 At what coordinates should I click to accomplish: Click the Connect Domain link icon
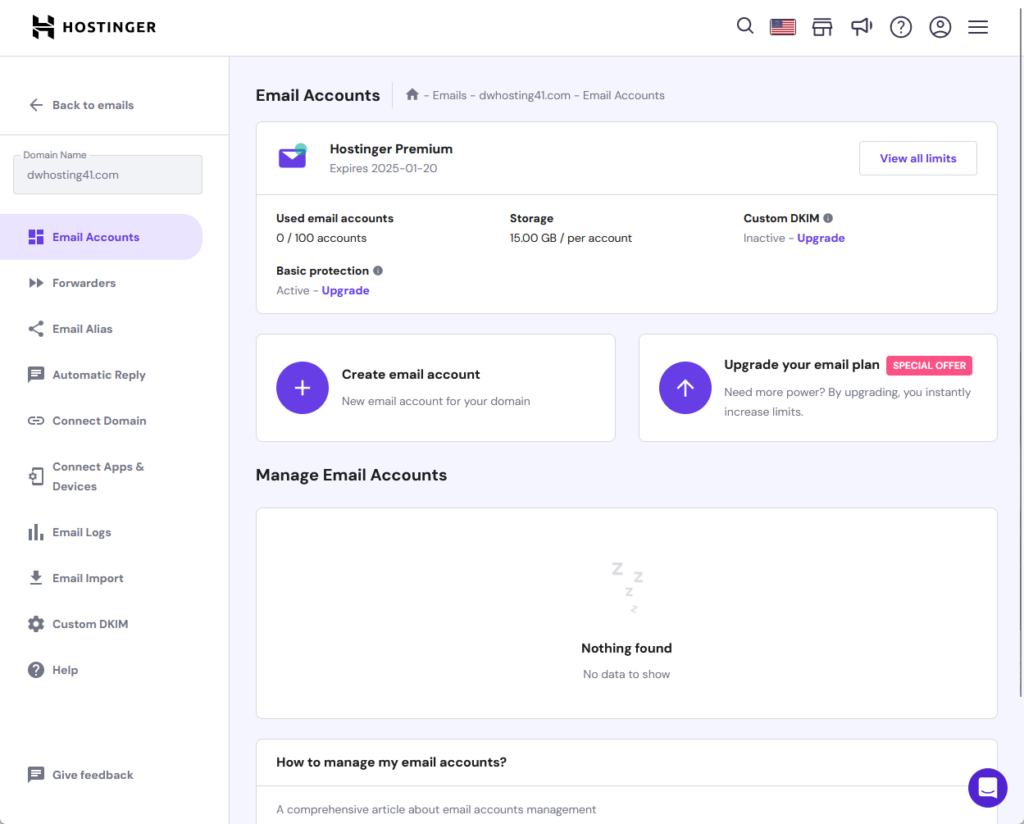pos(36,420)
